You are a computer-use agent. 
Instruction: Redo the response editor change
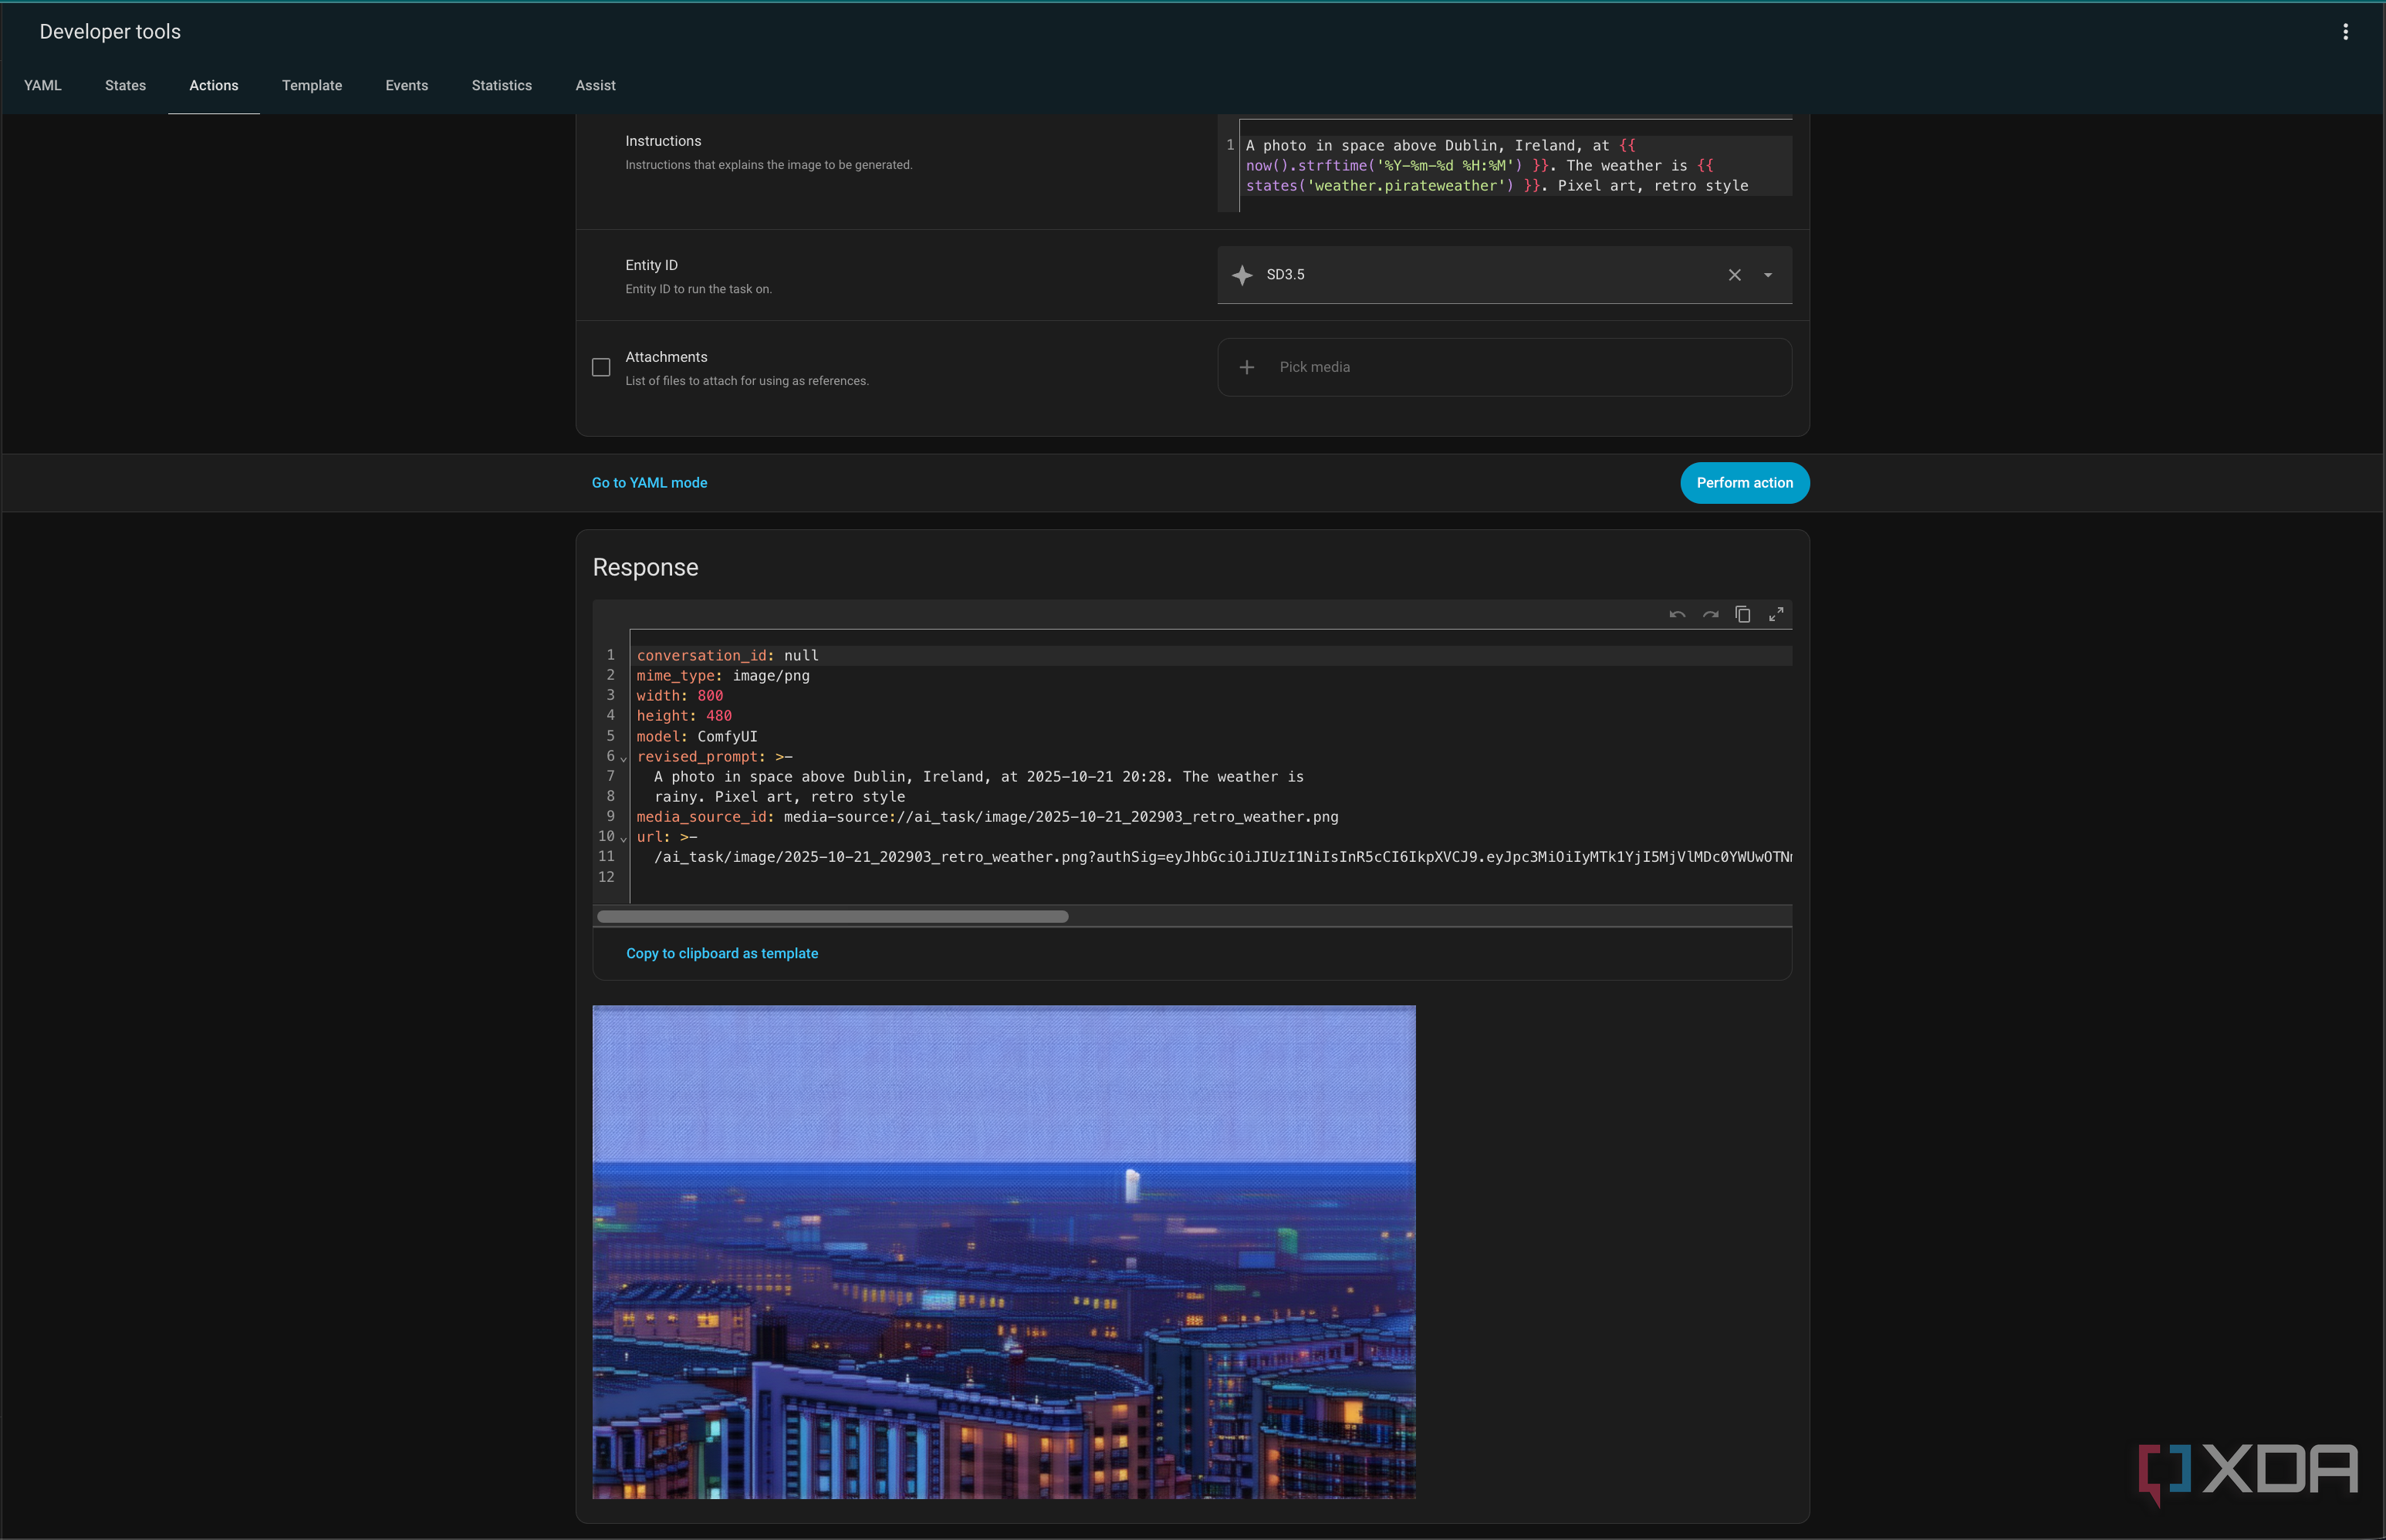point(1710,615)
